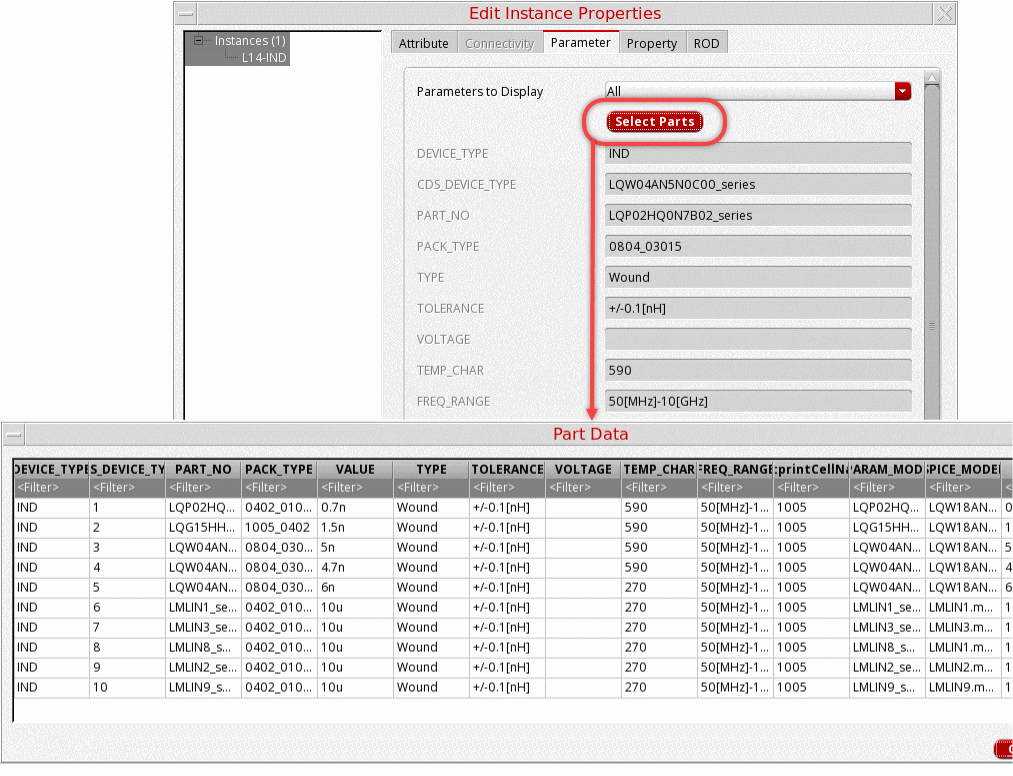
Task: Sort by the TEMP_CHAR column header
Action: click(659, 469)
